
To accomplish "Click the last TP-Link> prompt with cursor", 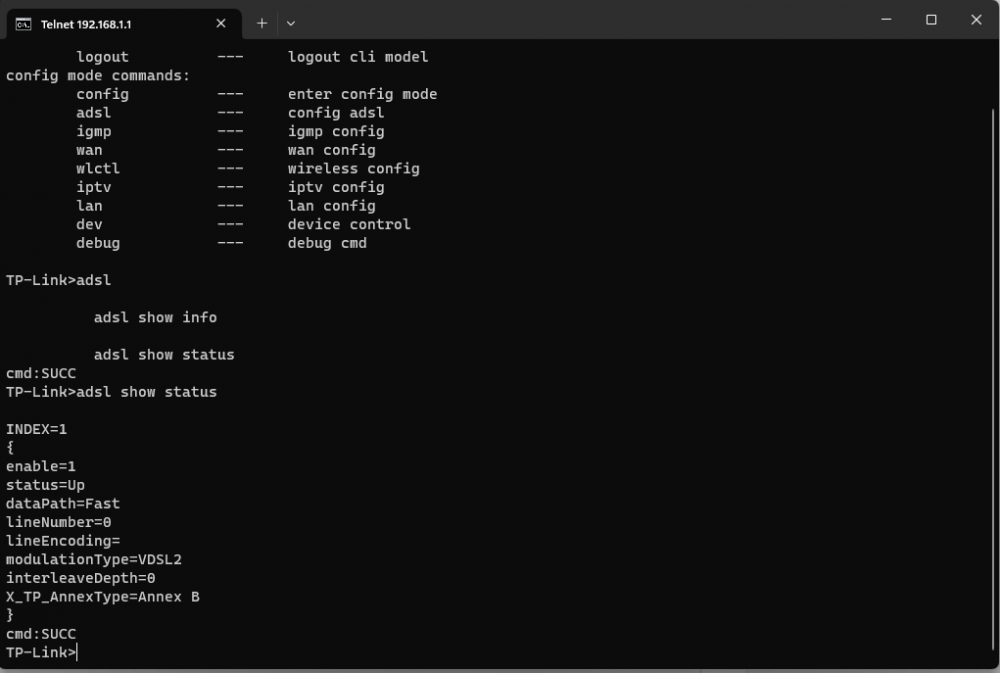I will 41,653.
